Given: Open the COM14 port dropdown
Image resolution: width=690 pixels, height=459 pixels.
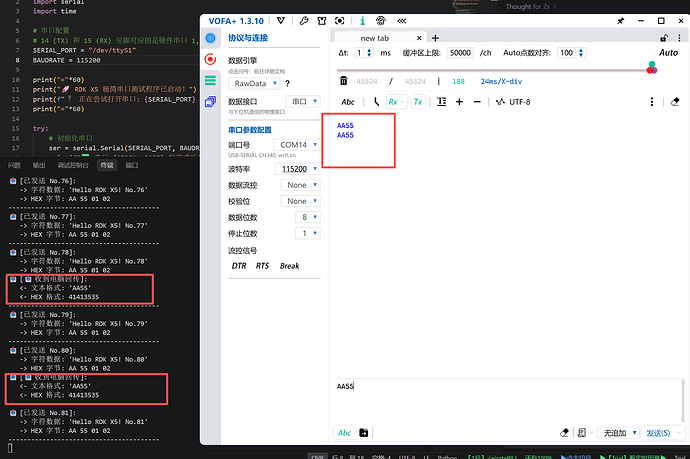Looking at the screenshot, I should (x=297, y=145).
